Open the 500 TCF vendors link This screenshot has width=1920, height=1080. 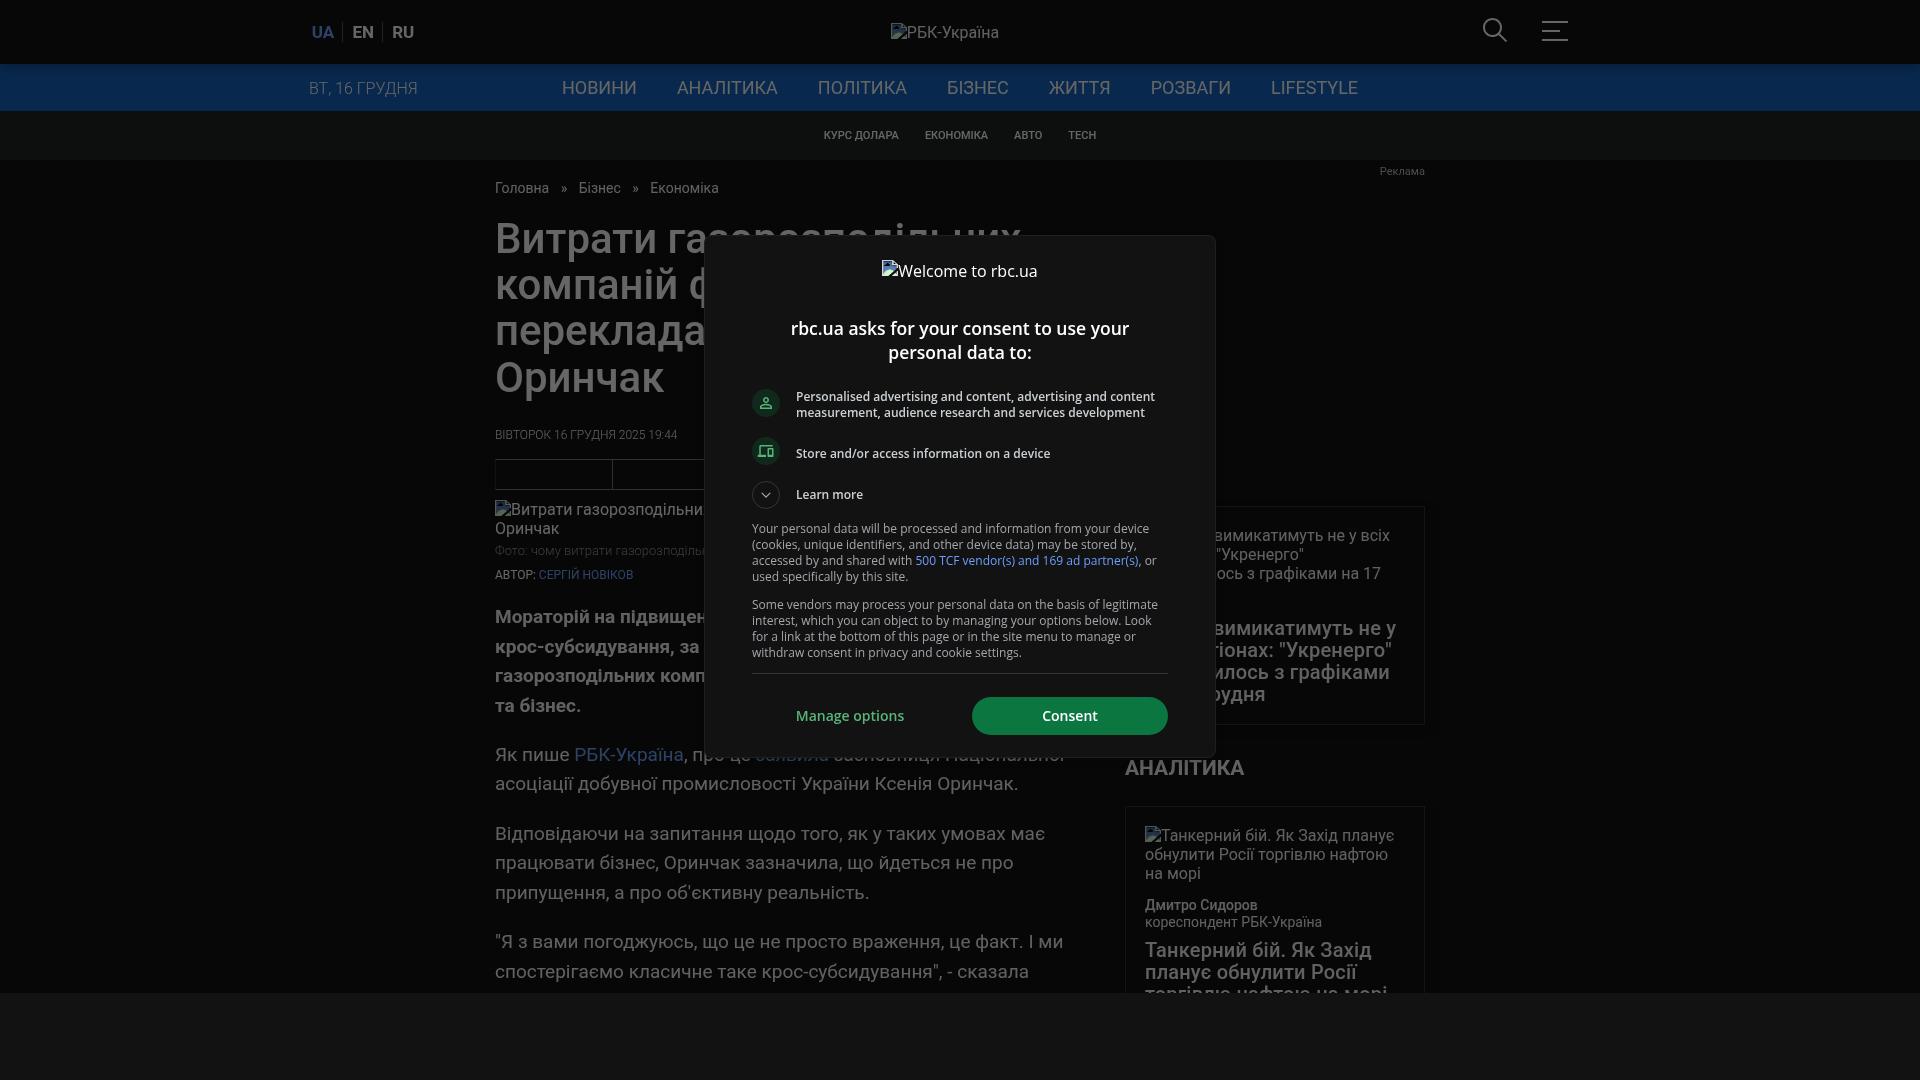(x=1026, y=561)
